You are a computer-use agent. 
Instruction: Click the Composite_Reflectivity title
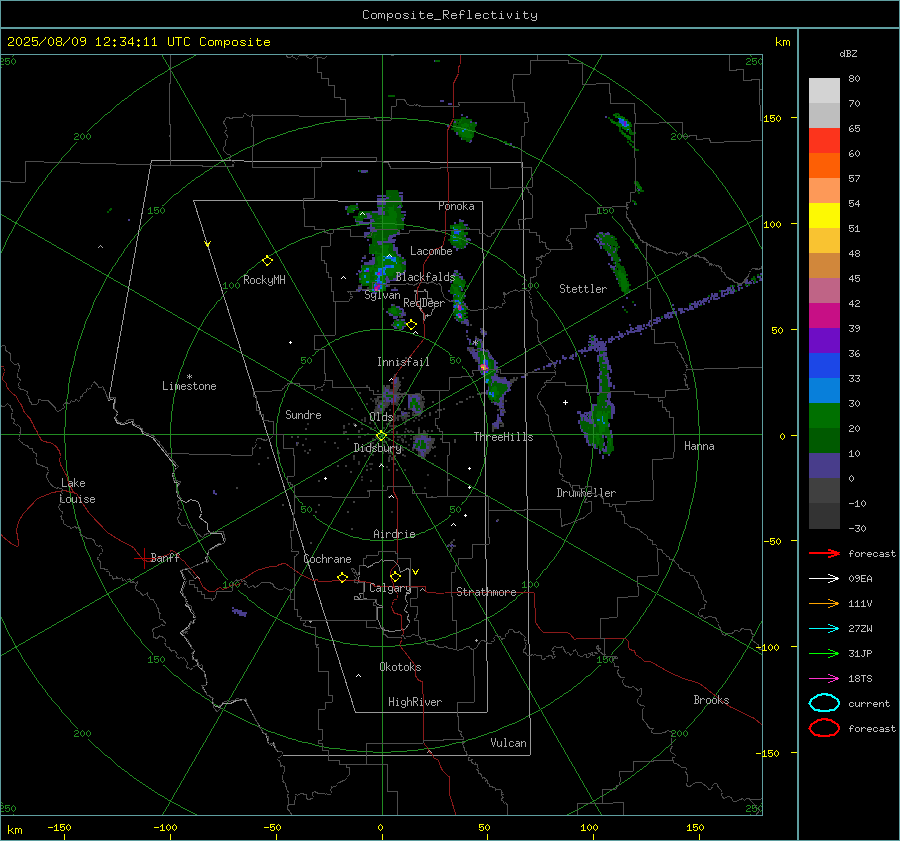pos(450,15)
